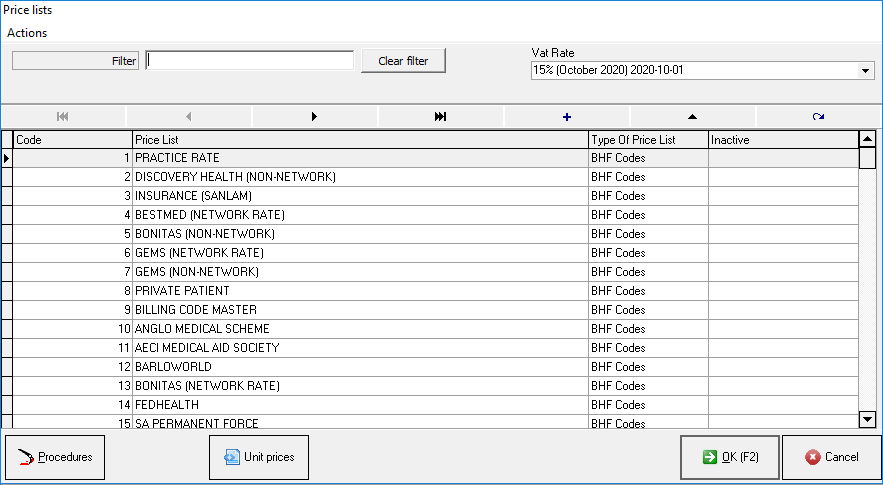Click the Unit prices button
Viewport: 883px width, 485px height.
pos(259,457)
